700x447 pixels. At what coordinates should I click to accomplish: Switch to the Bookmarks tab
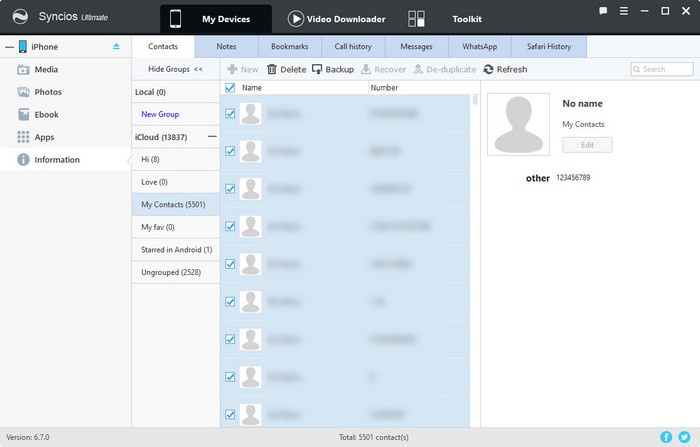coord(290,46)
